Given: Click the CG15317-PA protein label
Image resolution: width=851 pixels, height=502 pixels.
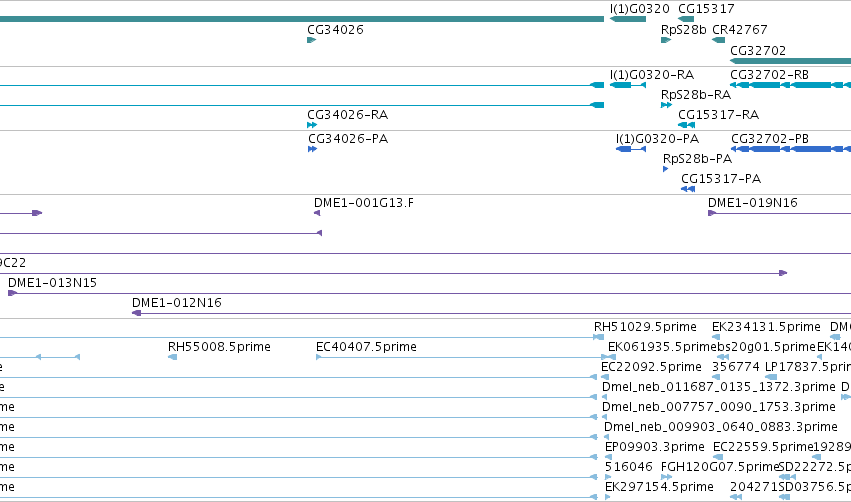Looking at the screenshot, I should pos(721,179).
